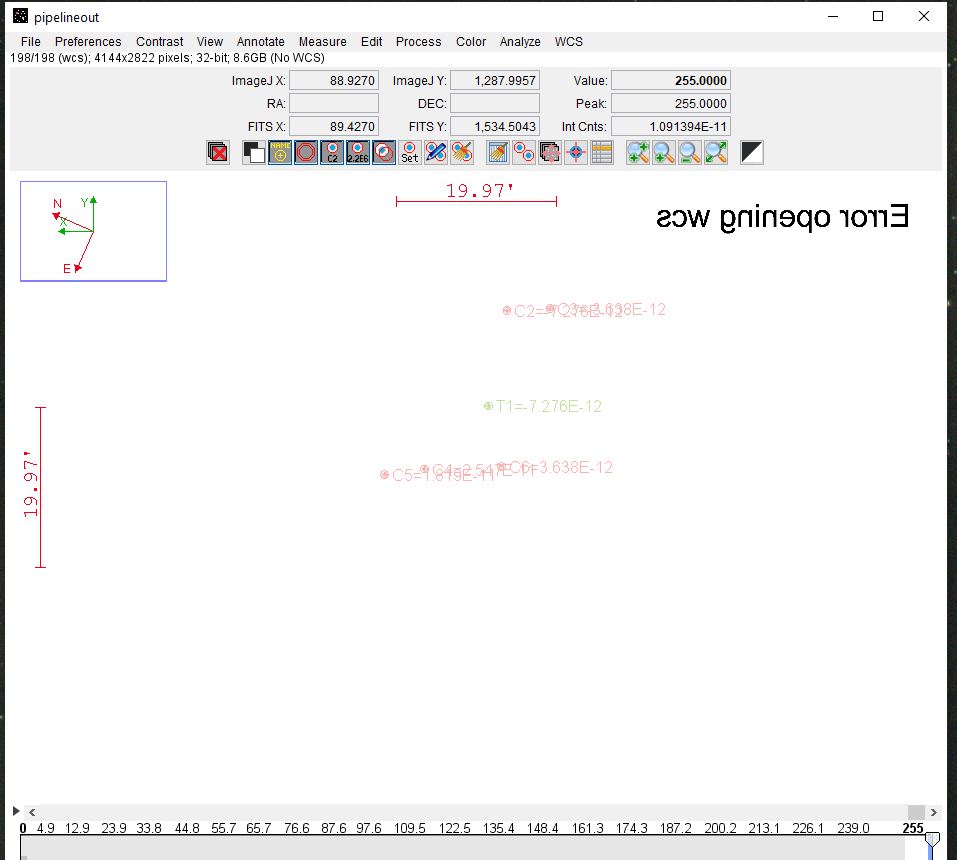The image size is (957, 860).
Task: Click the black-and-white squares negative display icon
Action: (x=254, y=153)
